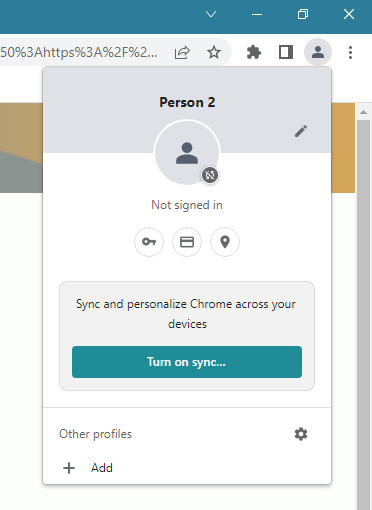Viewport: 372px width, 510px height.
Task: Edit Person 2 profile with pencil
Action: [x=301, y=131]
